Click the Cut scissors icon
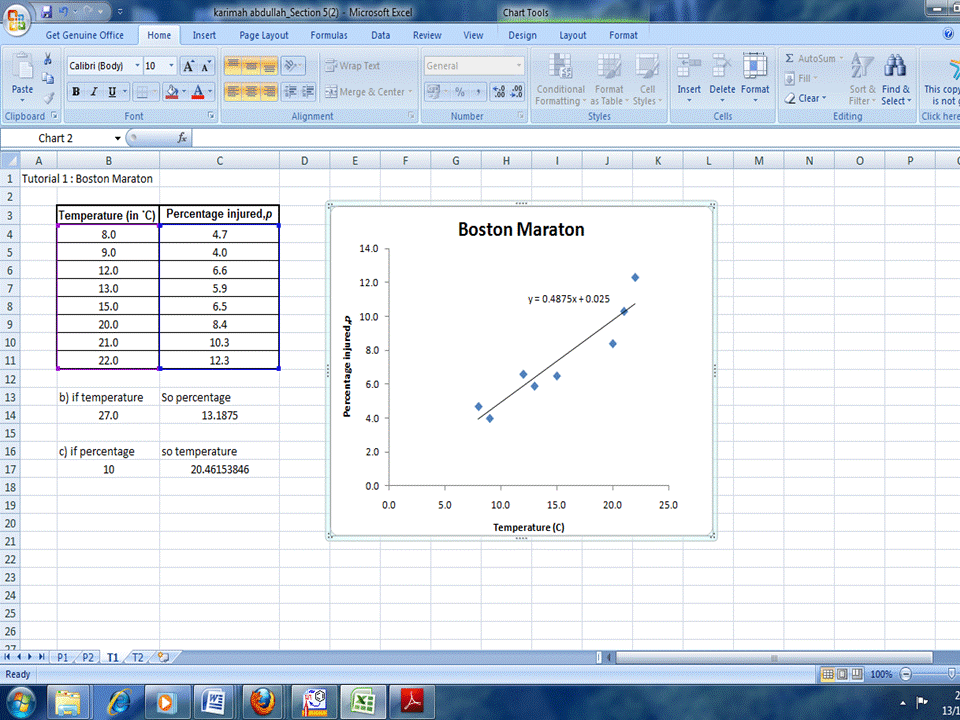Image resolution: width=960 pixels, height=720 pixels. (x=48, y=59)
